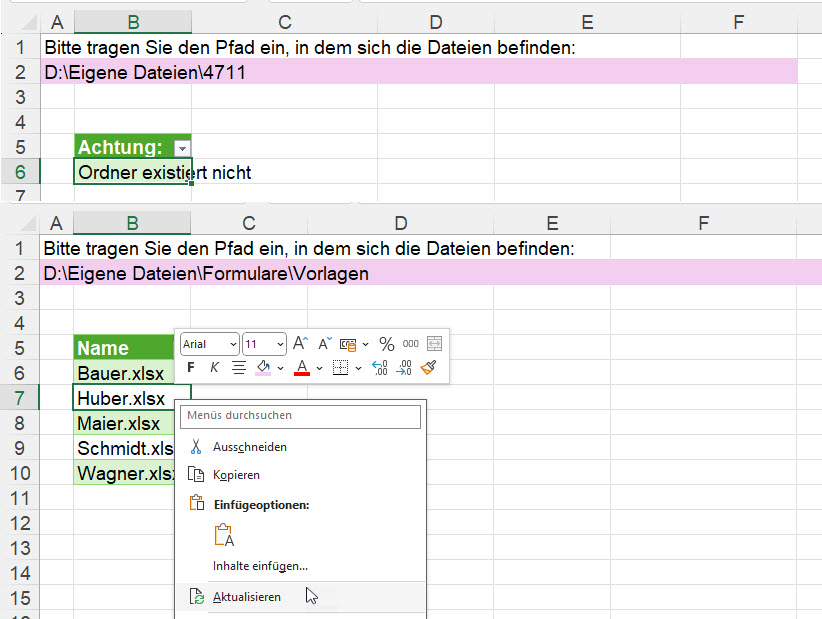The image size is (822, 619).
Task: Click the format painter brush icon
Action: click(430, 368)
